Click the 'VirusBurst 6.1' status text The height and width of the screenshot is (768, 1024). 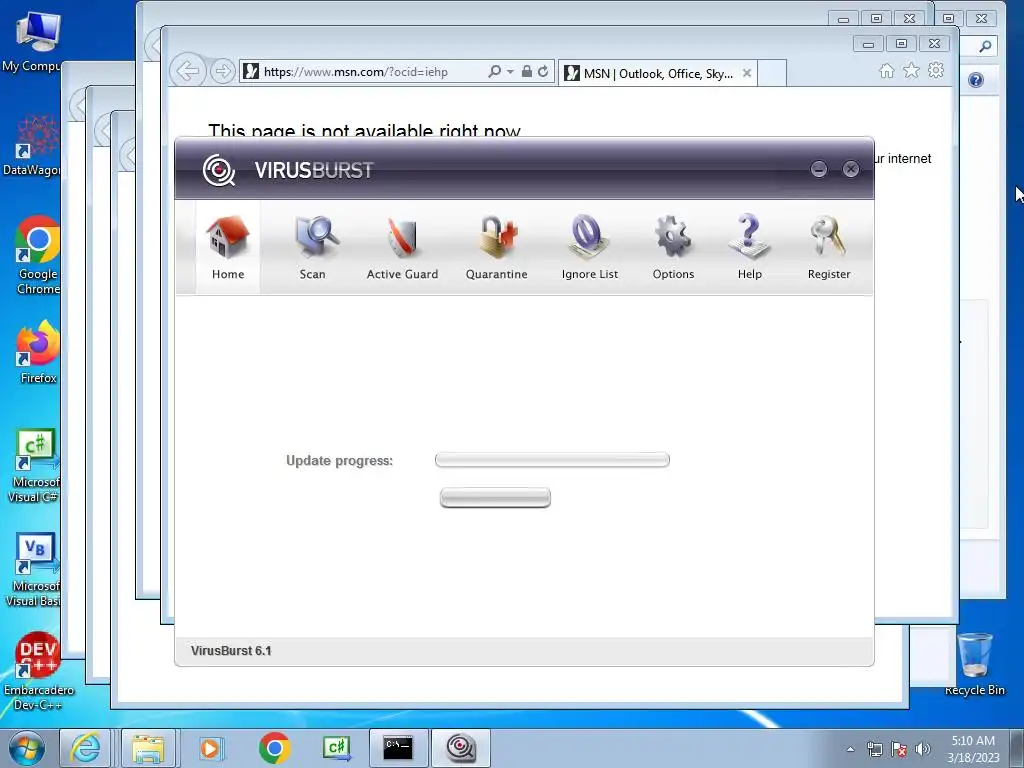pyautogui.click(x=231, y=651)
